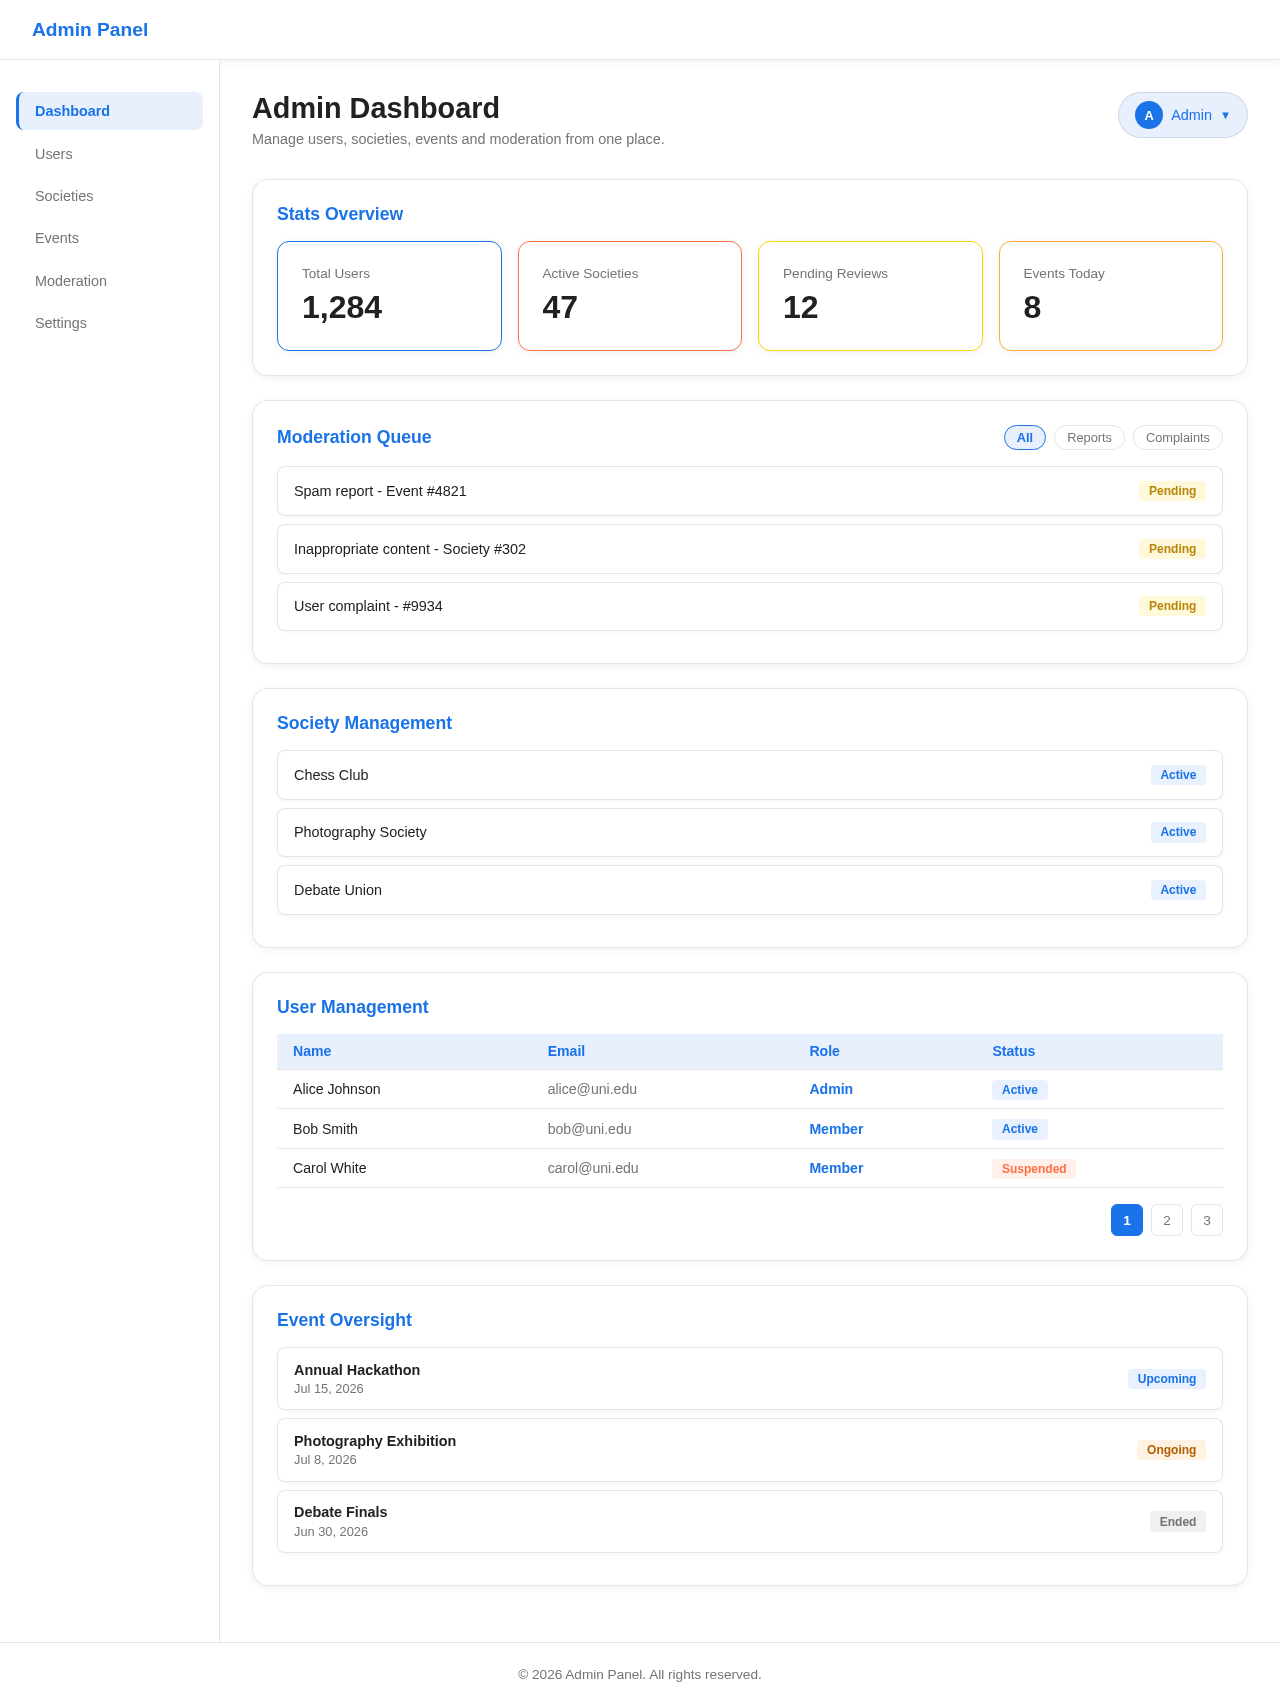Screen dimensions: 1280x1706
Task: Click Active status badge for Bob Smith
Action: 1020,1129
